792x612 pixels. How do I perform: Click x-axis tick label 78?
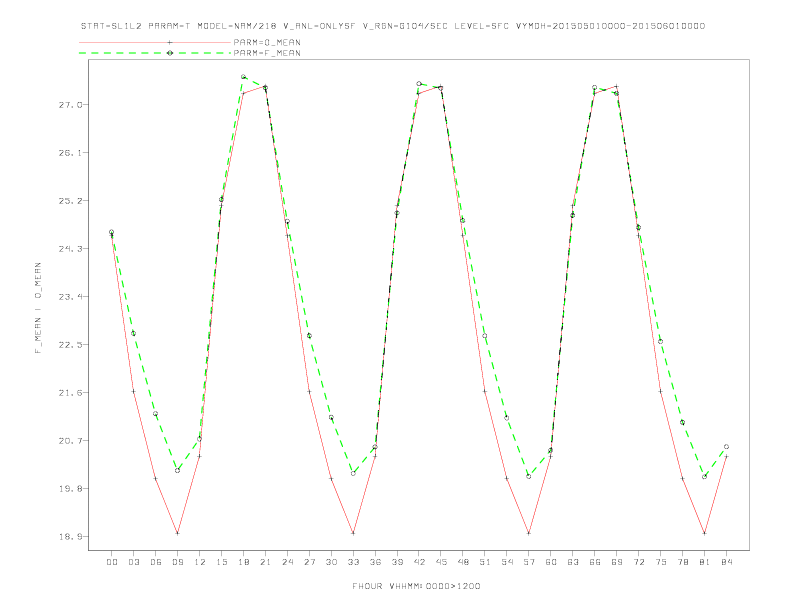coord(682,562)
